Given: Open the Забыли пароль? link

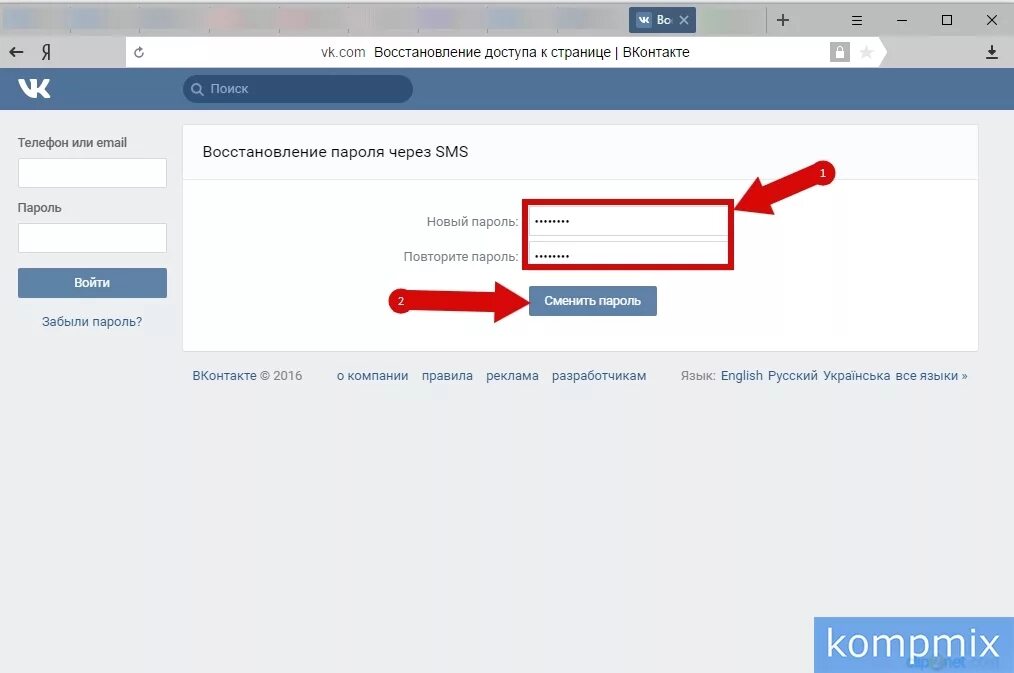Looking at the screenshot, I should pyautogui.click(x=92, y=321).
